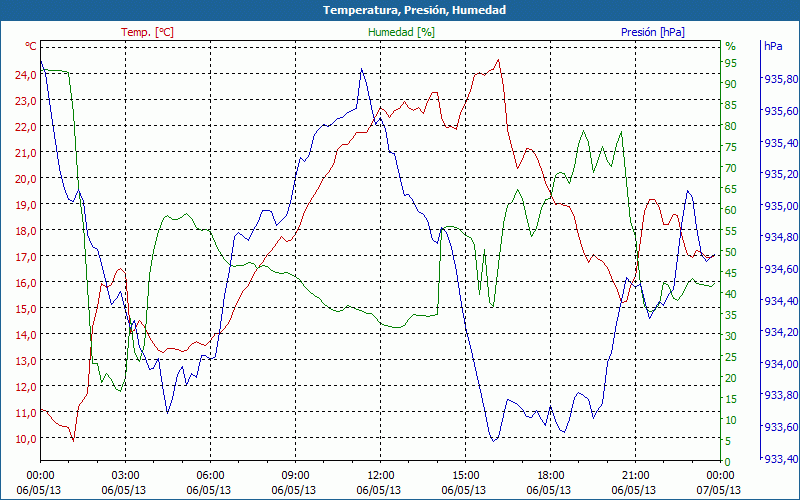800x500 pixels.
Task: Click the '933,60' pressure axis value
Action: (x=781, y=427)
